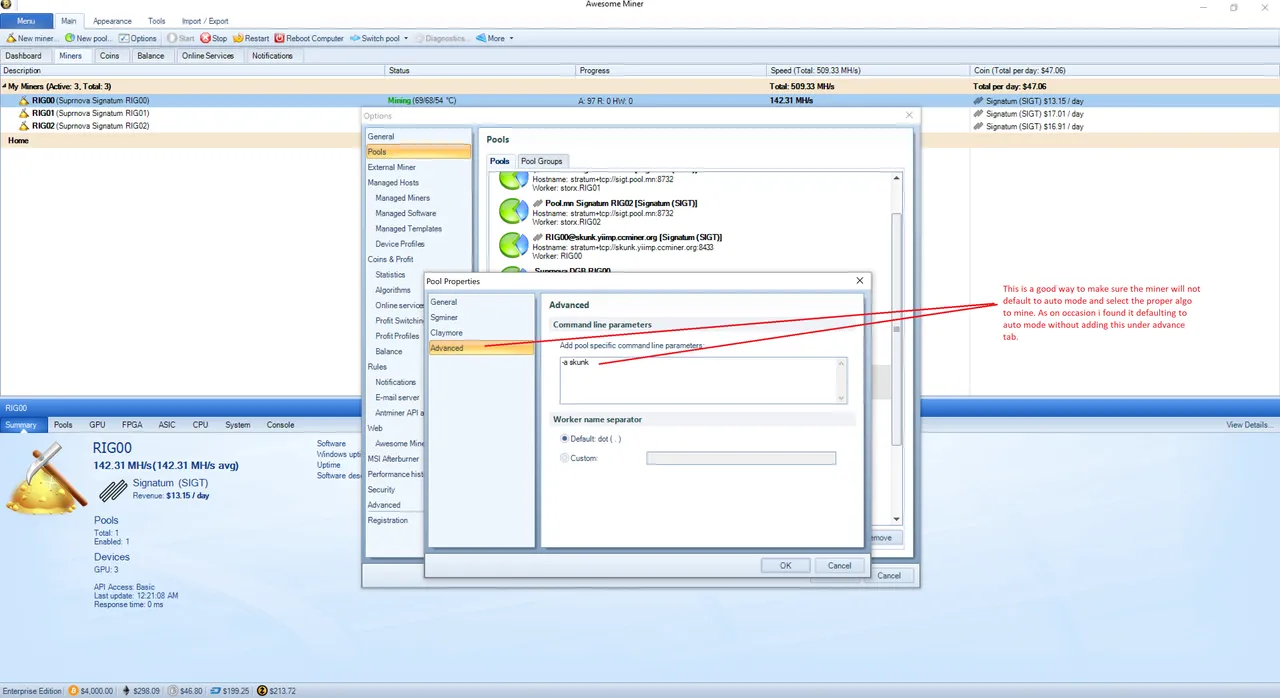The image size is (1280, 698).
Task: Click the RIG00 miner pickaxe icon in list
Action: coord(24,101)
